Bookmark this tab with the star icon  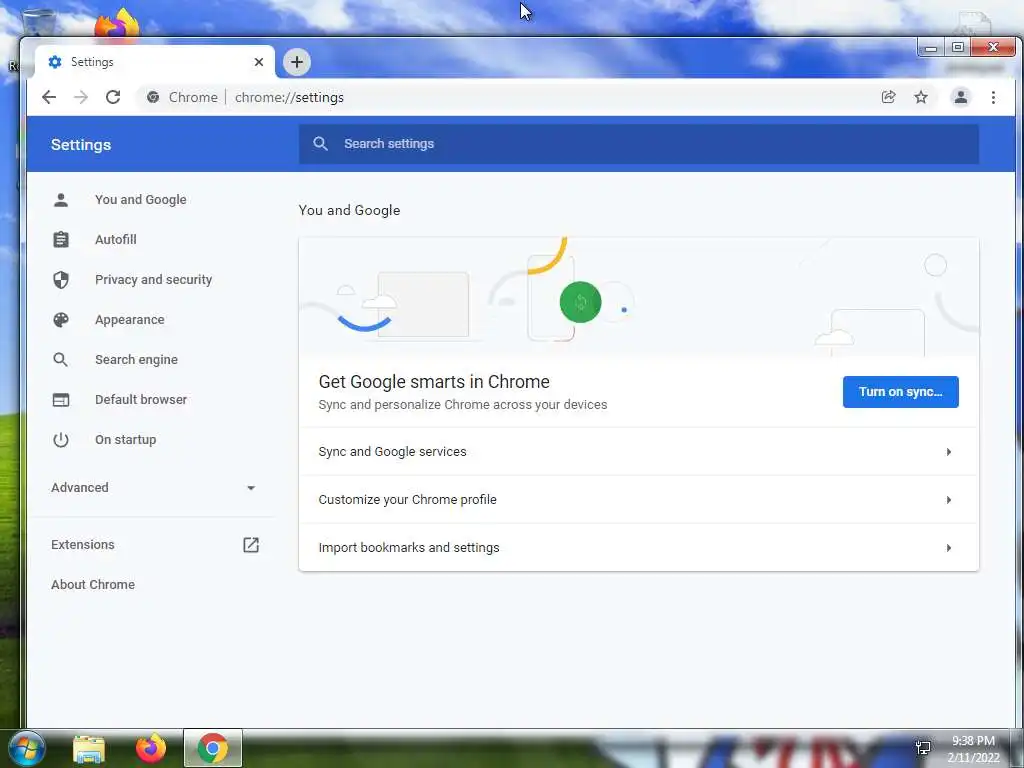click(x=921, y=97)
